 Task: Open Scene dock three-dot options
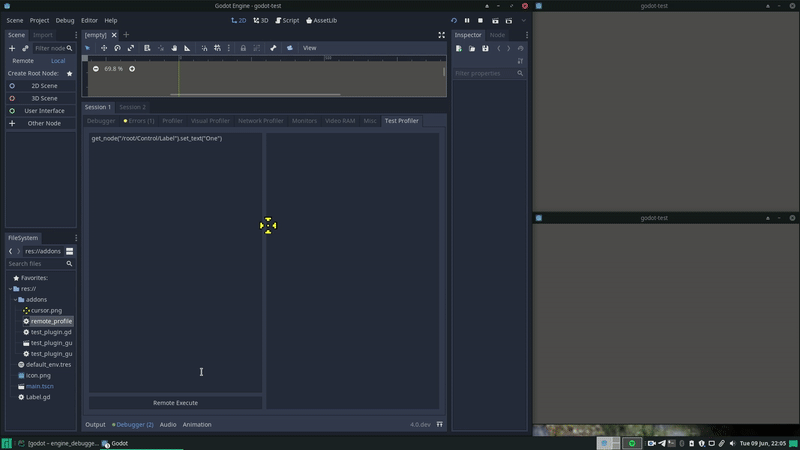pyautogui.click(x=76, y=35)
